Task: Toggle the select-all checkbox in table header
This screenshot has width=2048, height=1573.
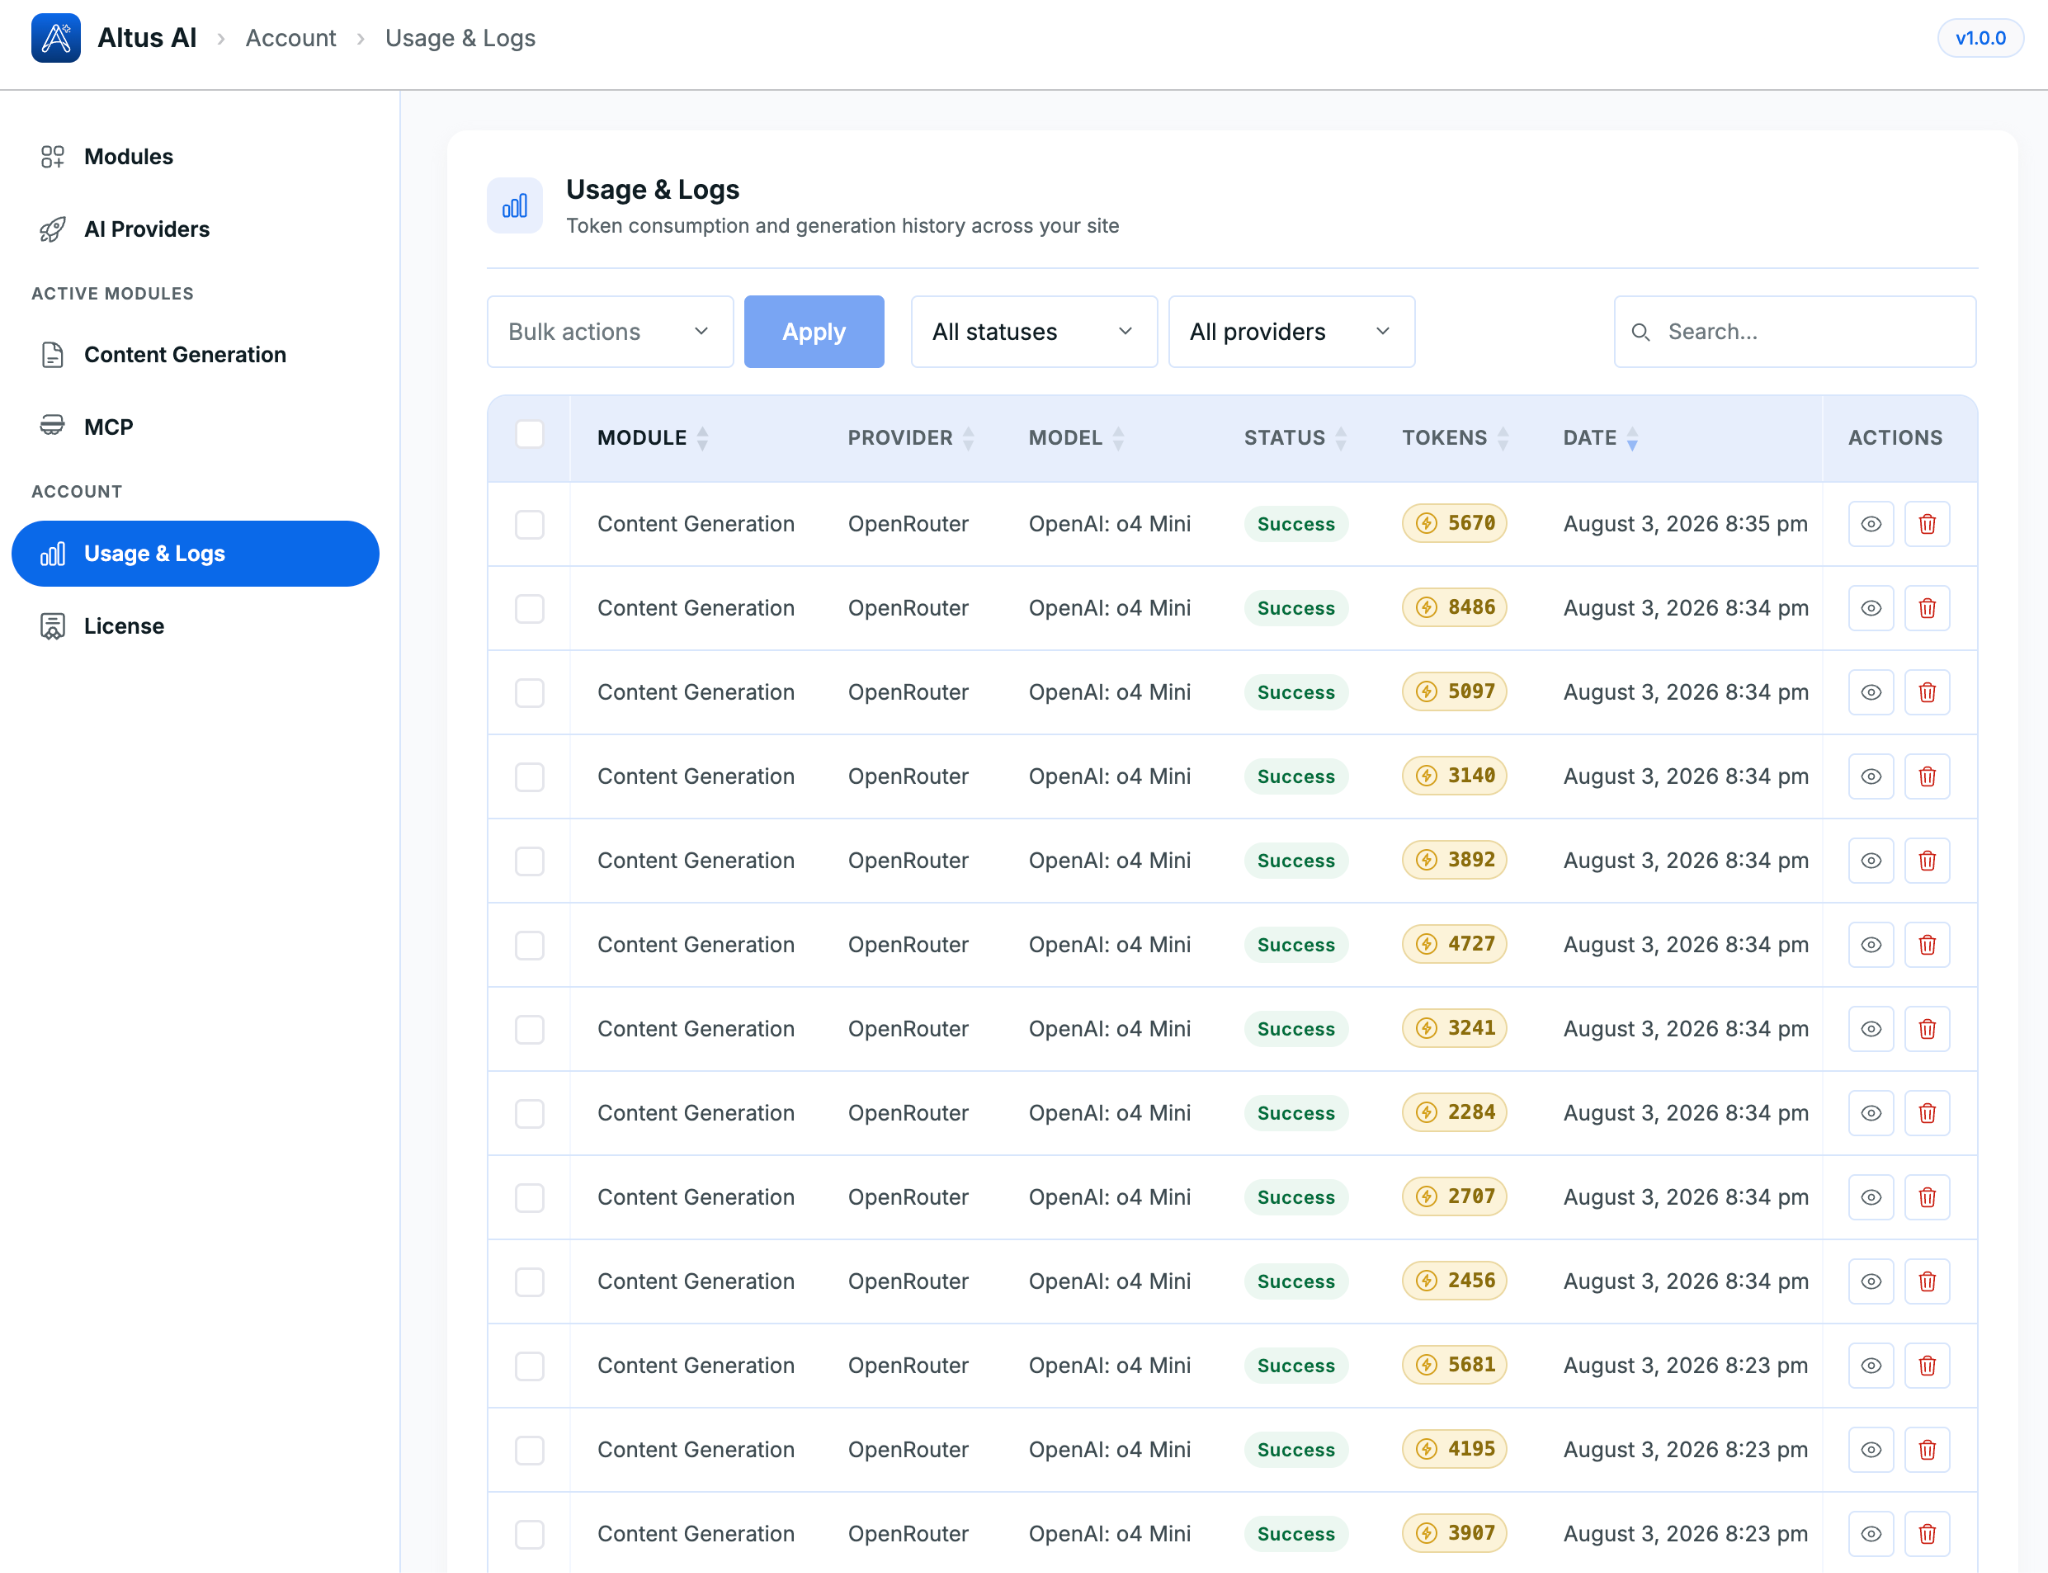Action: (529, 435)
